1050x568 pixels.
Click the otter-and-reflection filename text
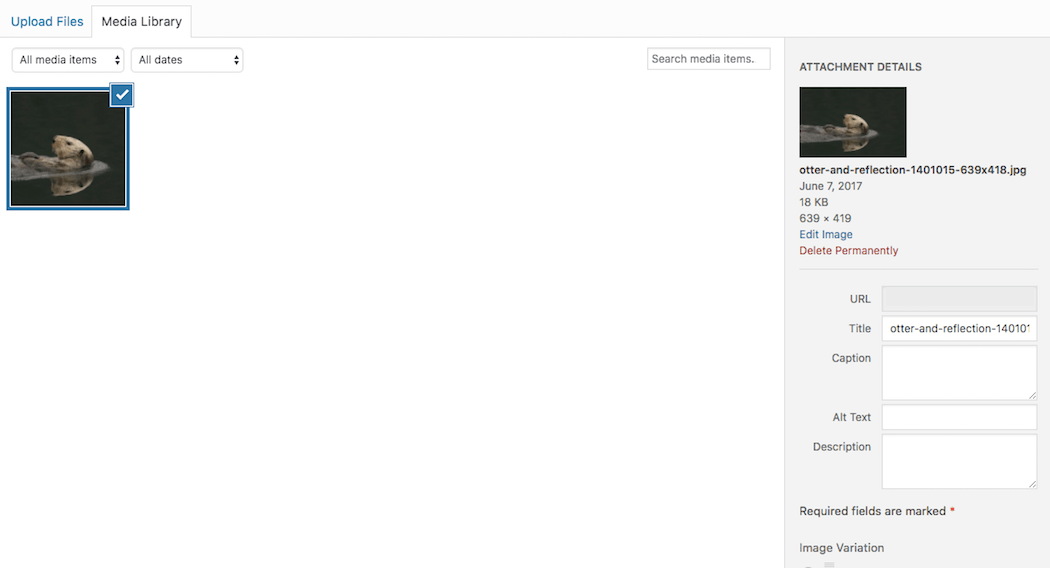point(913,170)
